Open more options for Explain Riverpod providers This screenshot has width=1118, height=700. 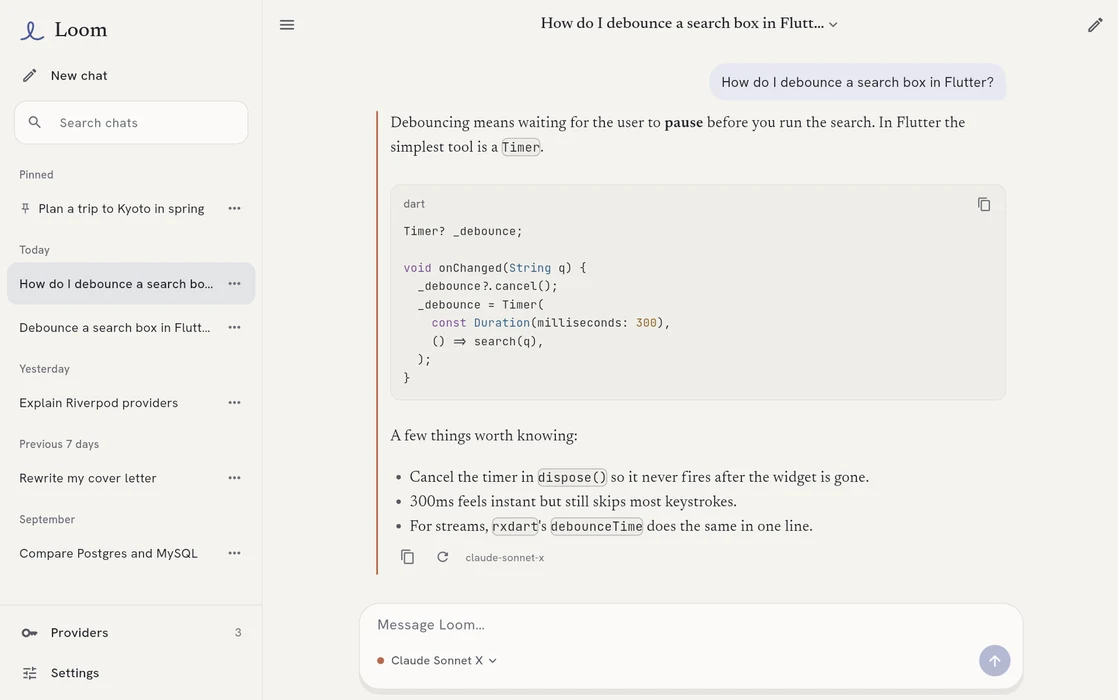coord(235,403)
